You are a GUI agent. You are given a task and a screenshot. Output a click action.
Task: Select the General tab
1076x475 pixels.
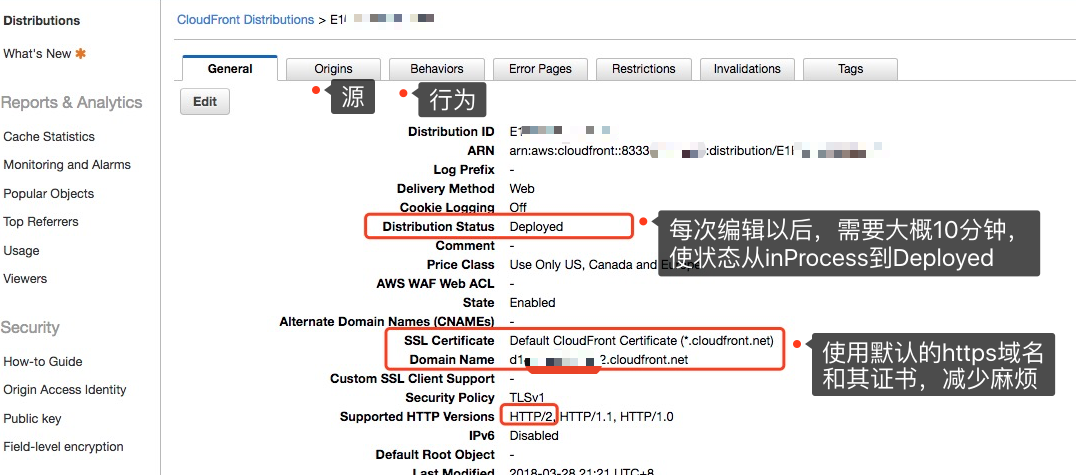(x=230, y=69)
